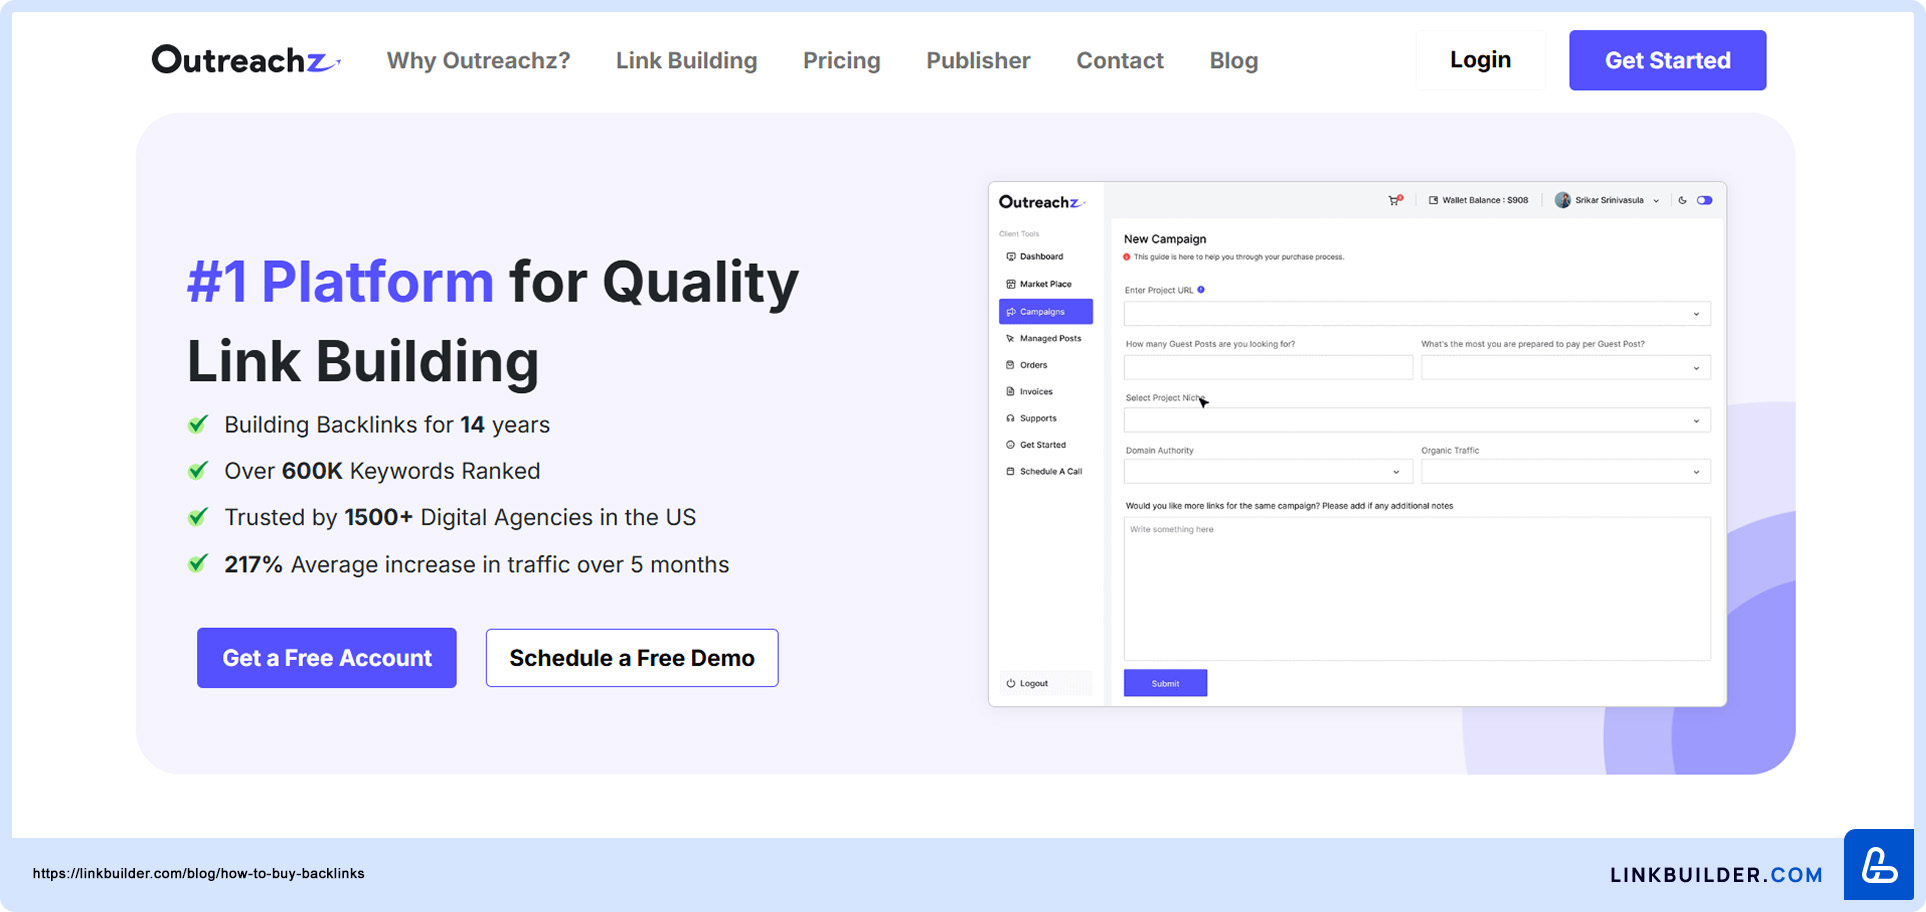The height and width of the screenshot is (912, 1926).
Task: Click the Login button
Action: (x=1480, y=60)
